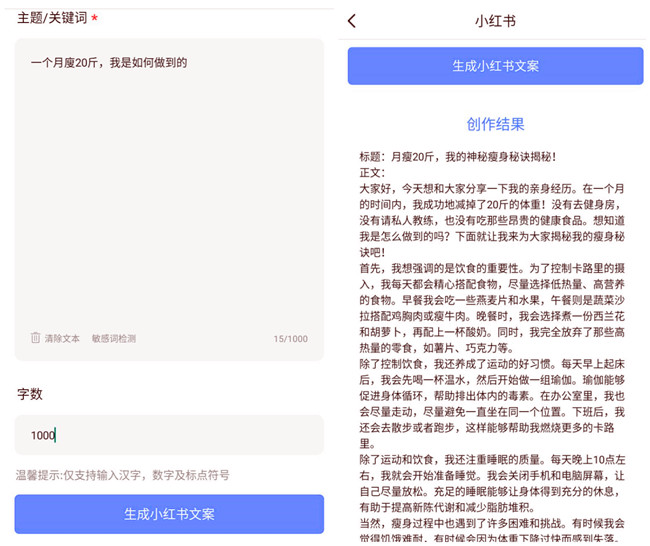Click the 字数 label
650x546 pixels.
[x=30, y=393]
